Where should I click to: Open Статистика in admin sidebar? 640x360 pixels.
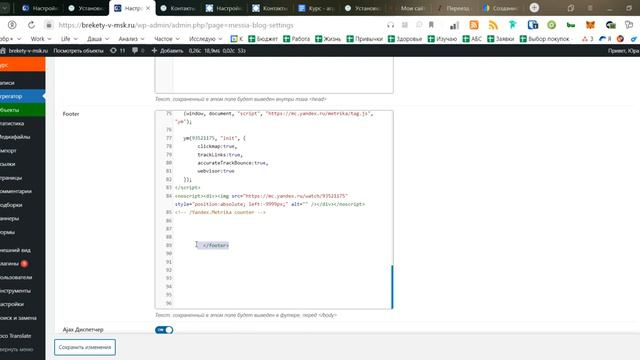pyautogui.click(x=12, y=123)
